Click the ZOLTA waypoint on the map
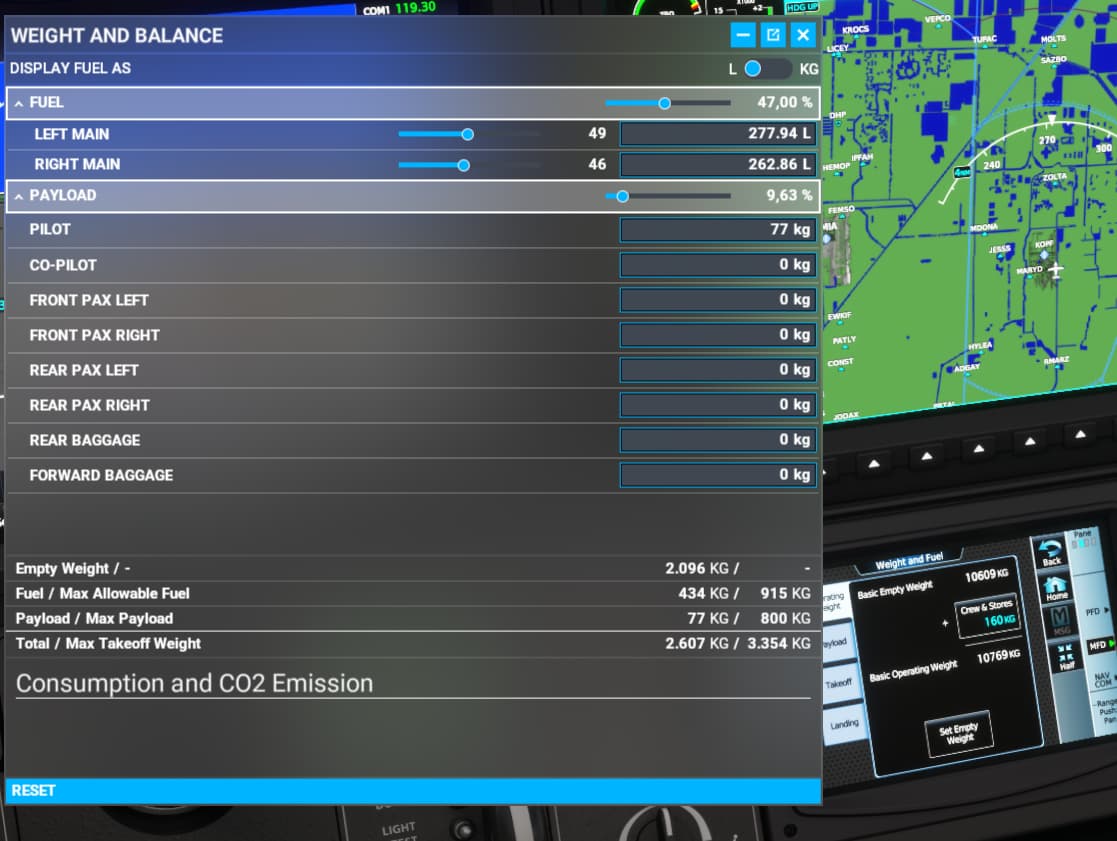This screenshot has height=841, width=1117. pos(1055,177)
